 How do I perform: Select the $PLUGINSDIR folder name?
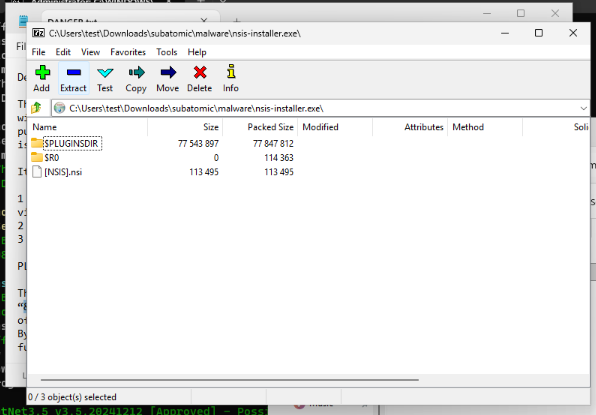71,144
